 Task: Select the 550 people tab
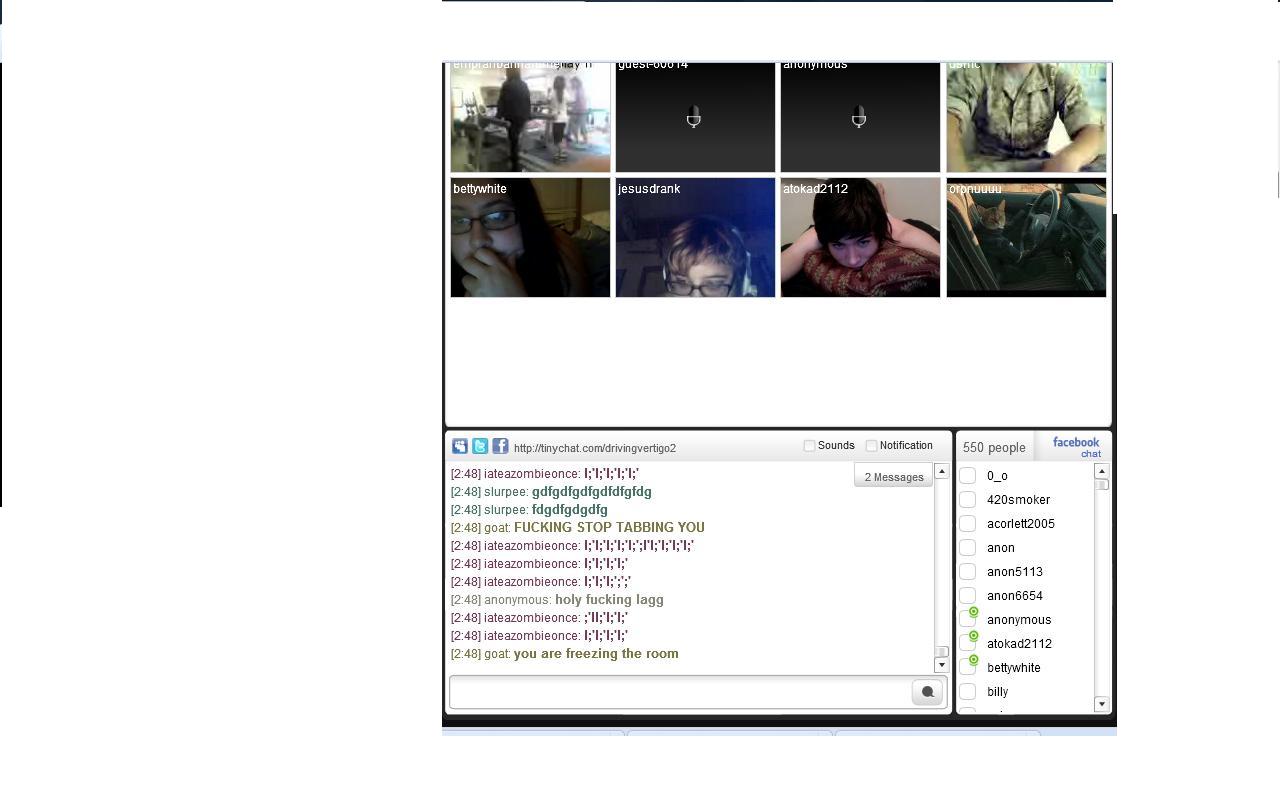point(994,448)
